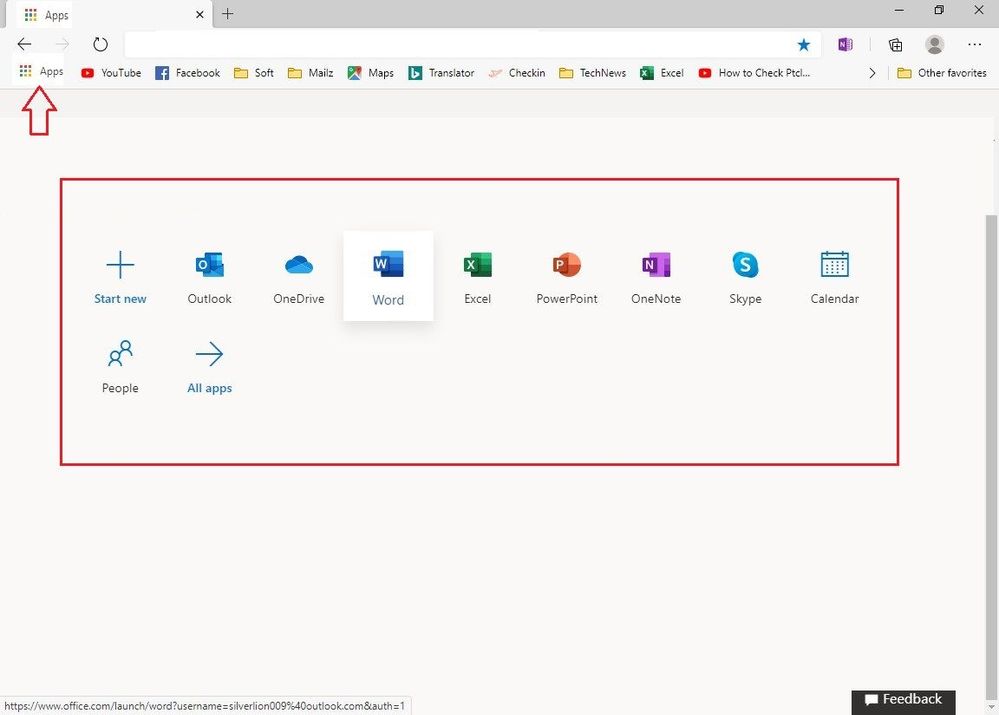The image size is (999, 715).
Task: Refresh the current page
Action: point(100,44)
